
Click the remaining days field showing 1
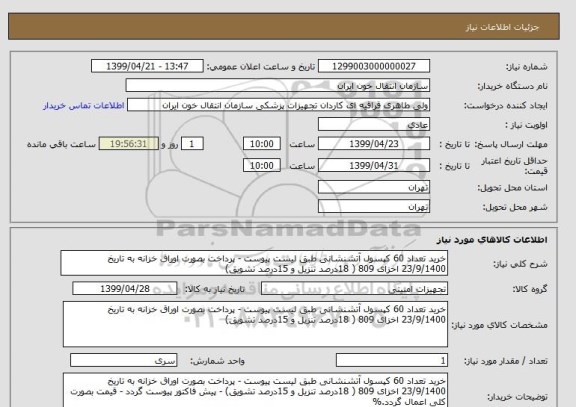(192, 144)
